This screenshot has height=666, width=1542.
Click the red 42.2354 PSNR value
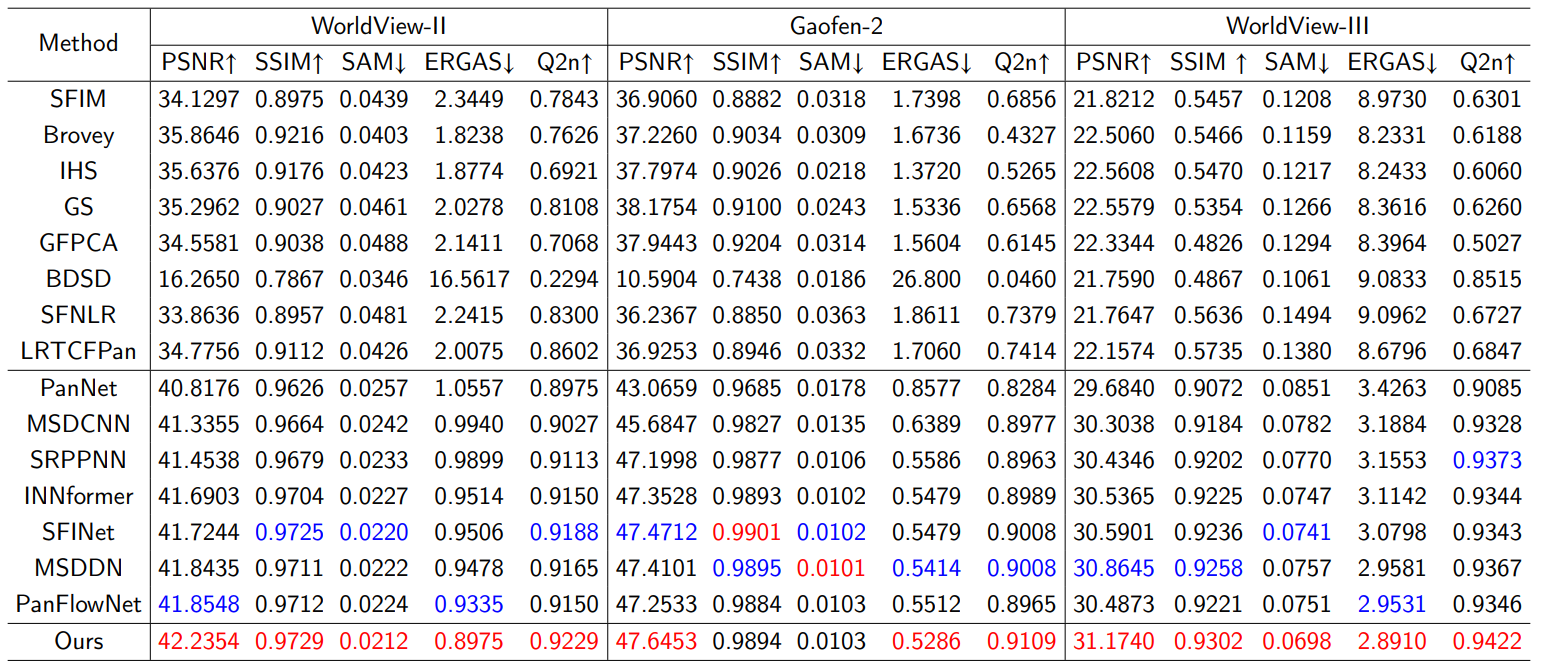198,642
